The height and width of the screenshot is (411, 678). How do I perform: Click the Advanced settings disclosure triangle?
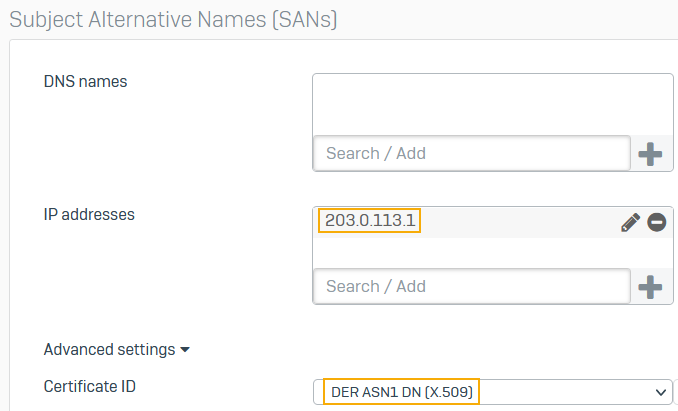coord(185,350)
